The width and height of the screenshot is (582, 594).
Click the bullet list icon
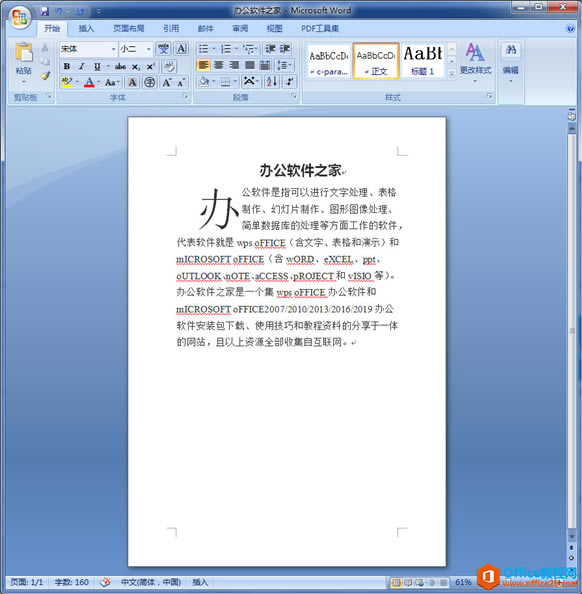point(203,49)
